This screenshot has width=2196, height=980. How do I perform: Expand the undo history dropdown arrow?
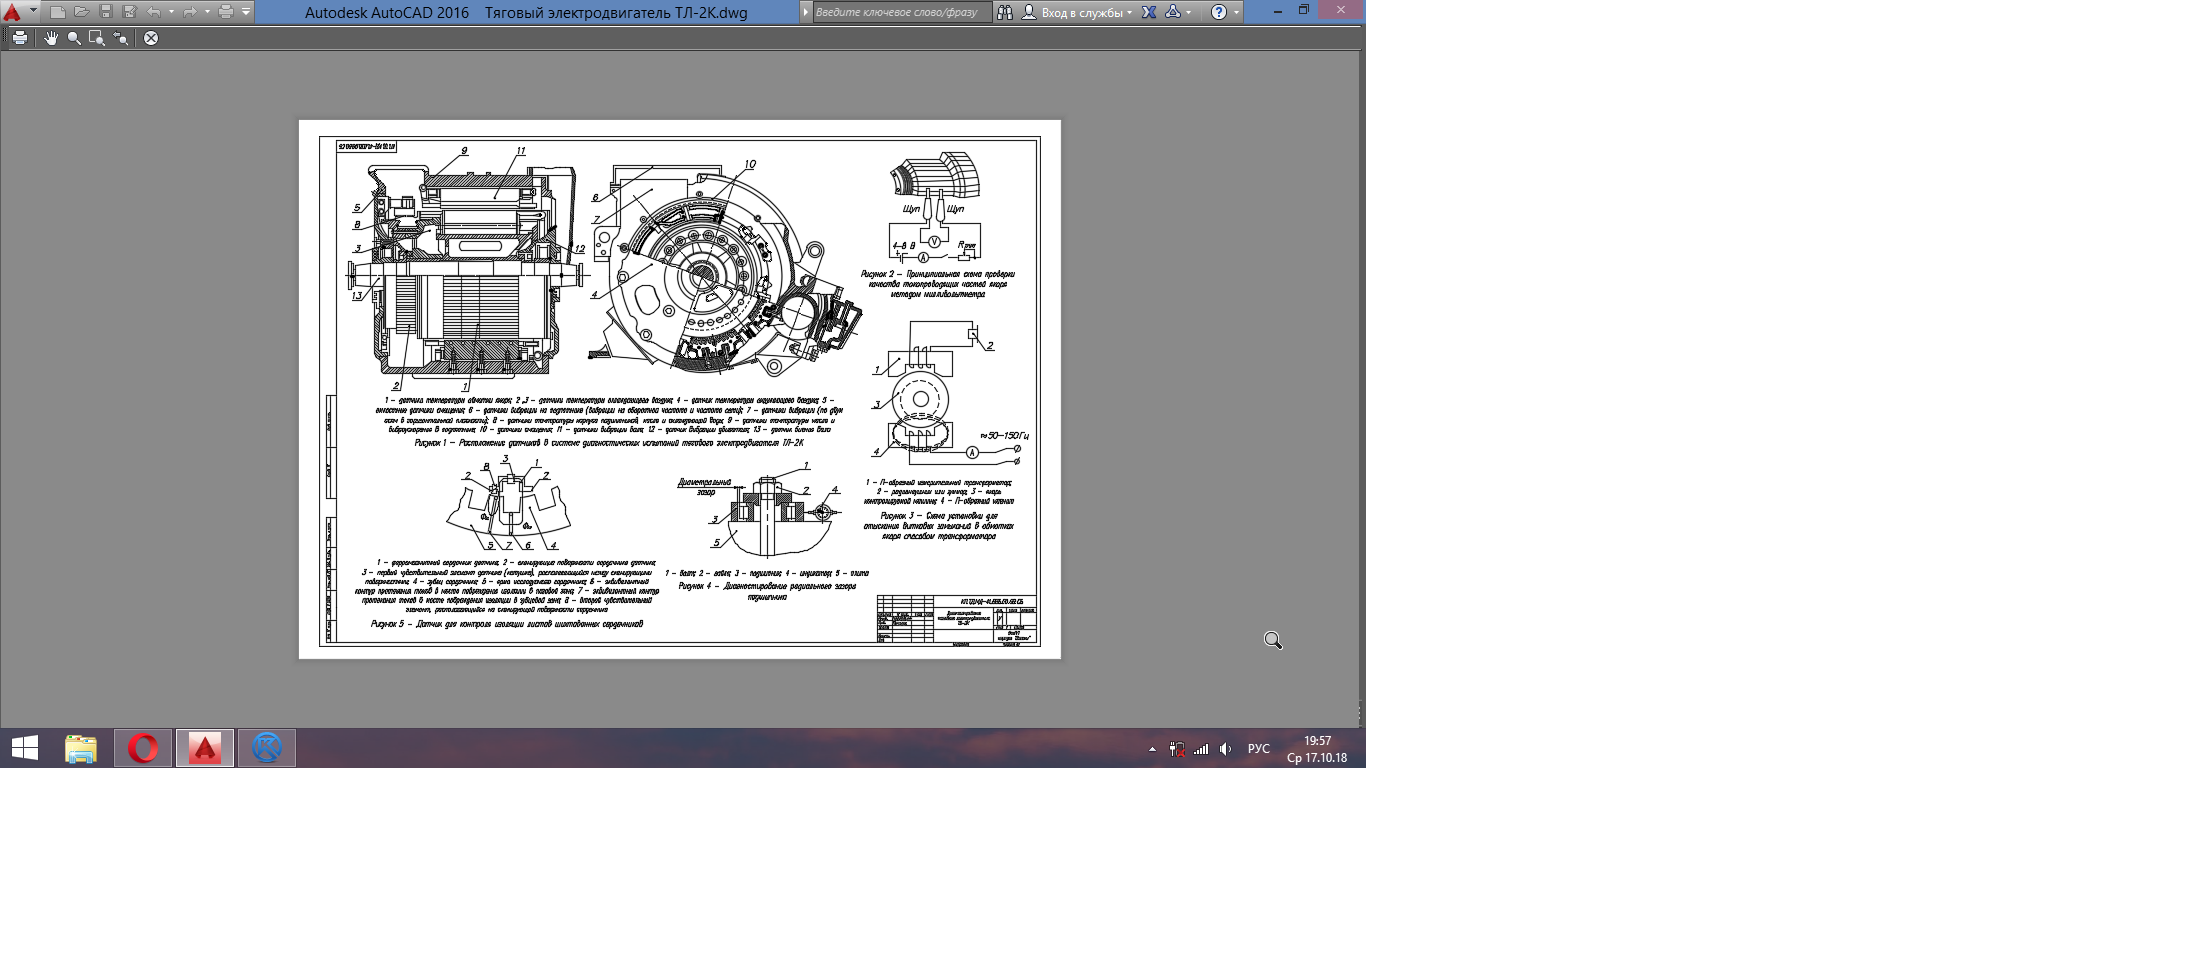[x=171, y=12]
